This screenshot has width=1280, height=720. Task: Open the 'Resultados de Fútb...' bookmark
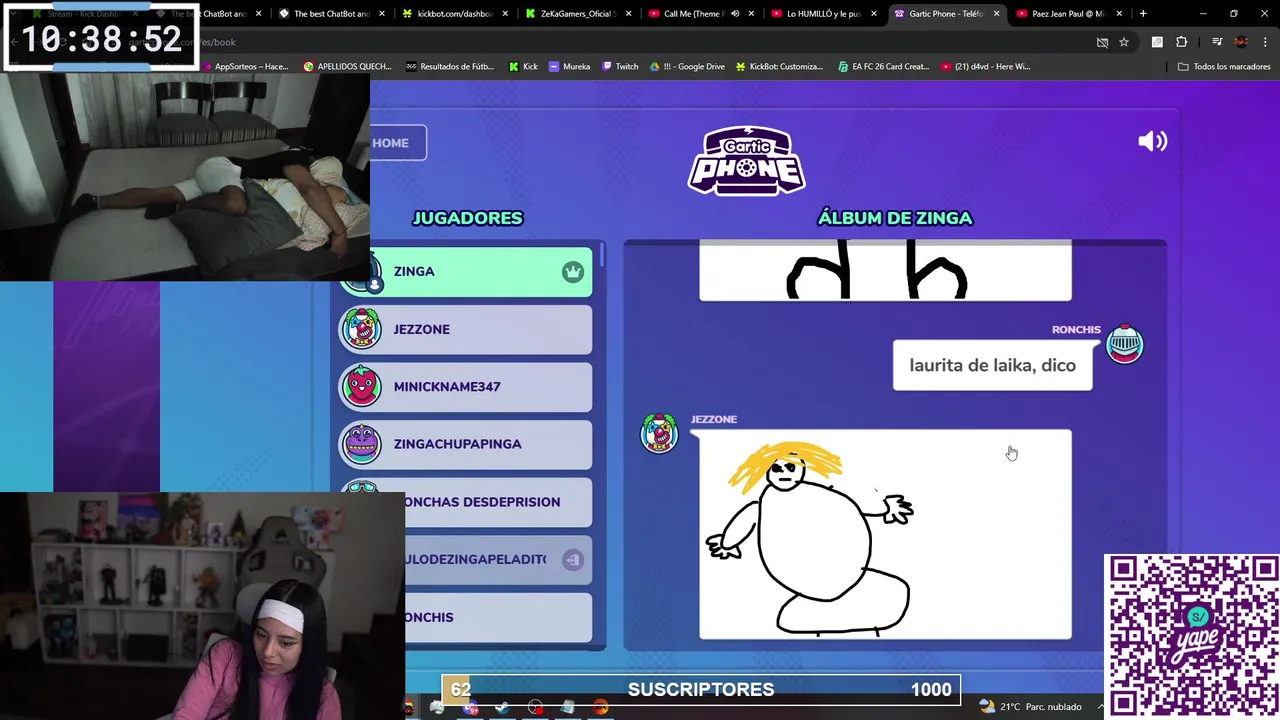click(450, 66)
